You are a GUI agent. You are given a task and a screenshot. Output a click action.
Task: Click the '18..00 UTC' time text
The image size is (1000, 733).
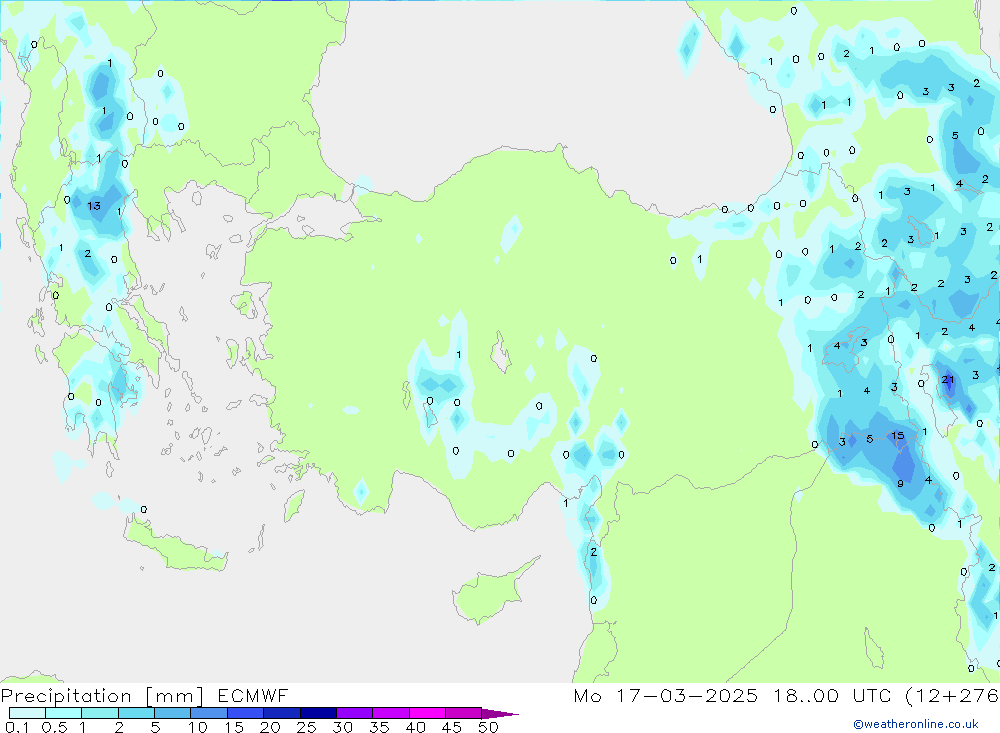[832, 696]
